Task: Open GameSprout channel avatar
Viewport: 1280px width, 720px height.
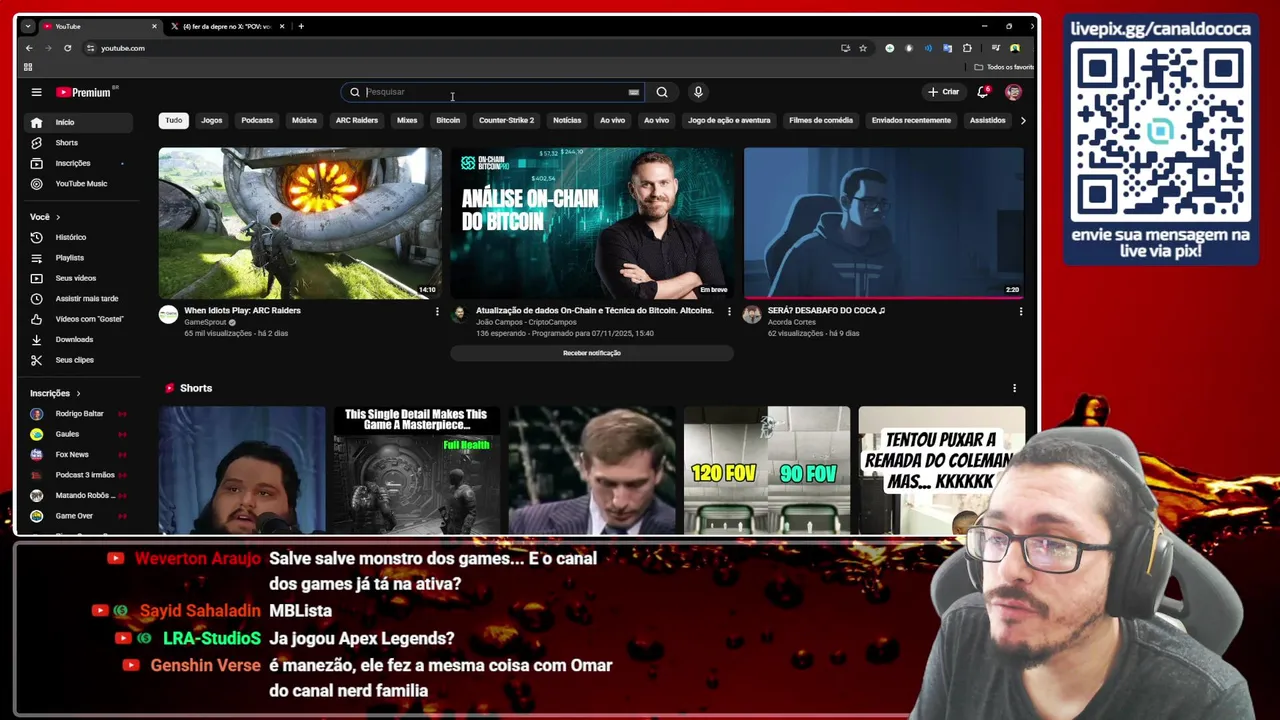Action: pos(168,315)
